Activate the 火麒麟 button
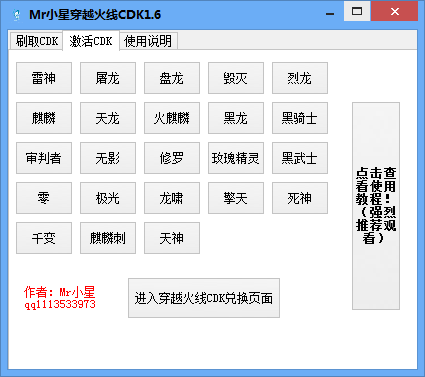The image size is (425, 377). pos(172,118)
